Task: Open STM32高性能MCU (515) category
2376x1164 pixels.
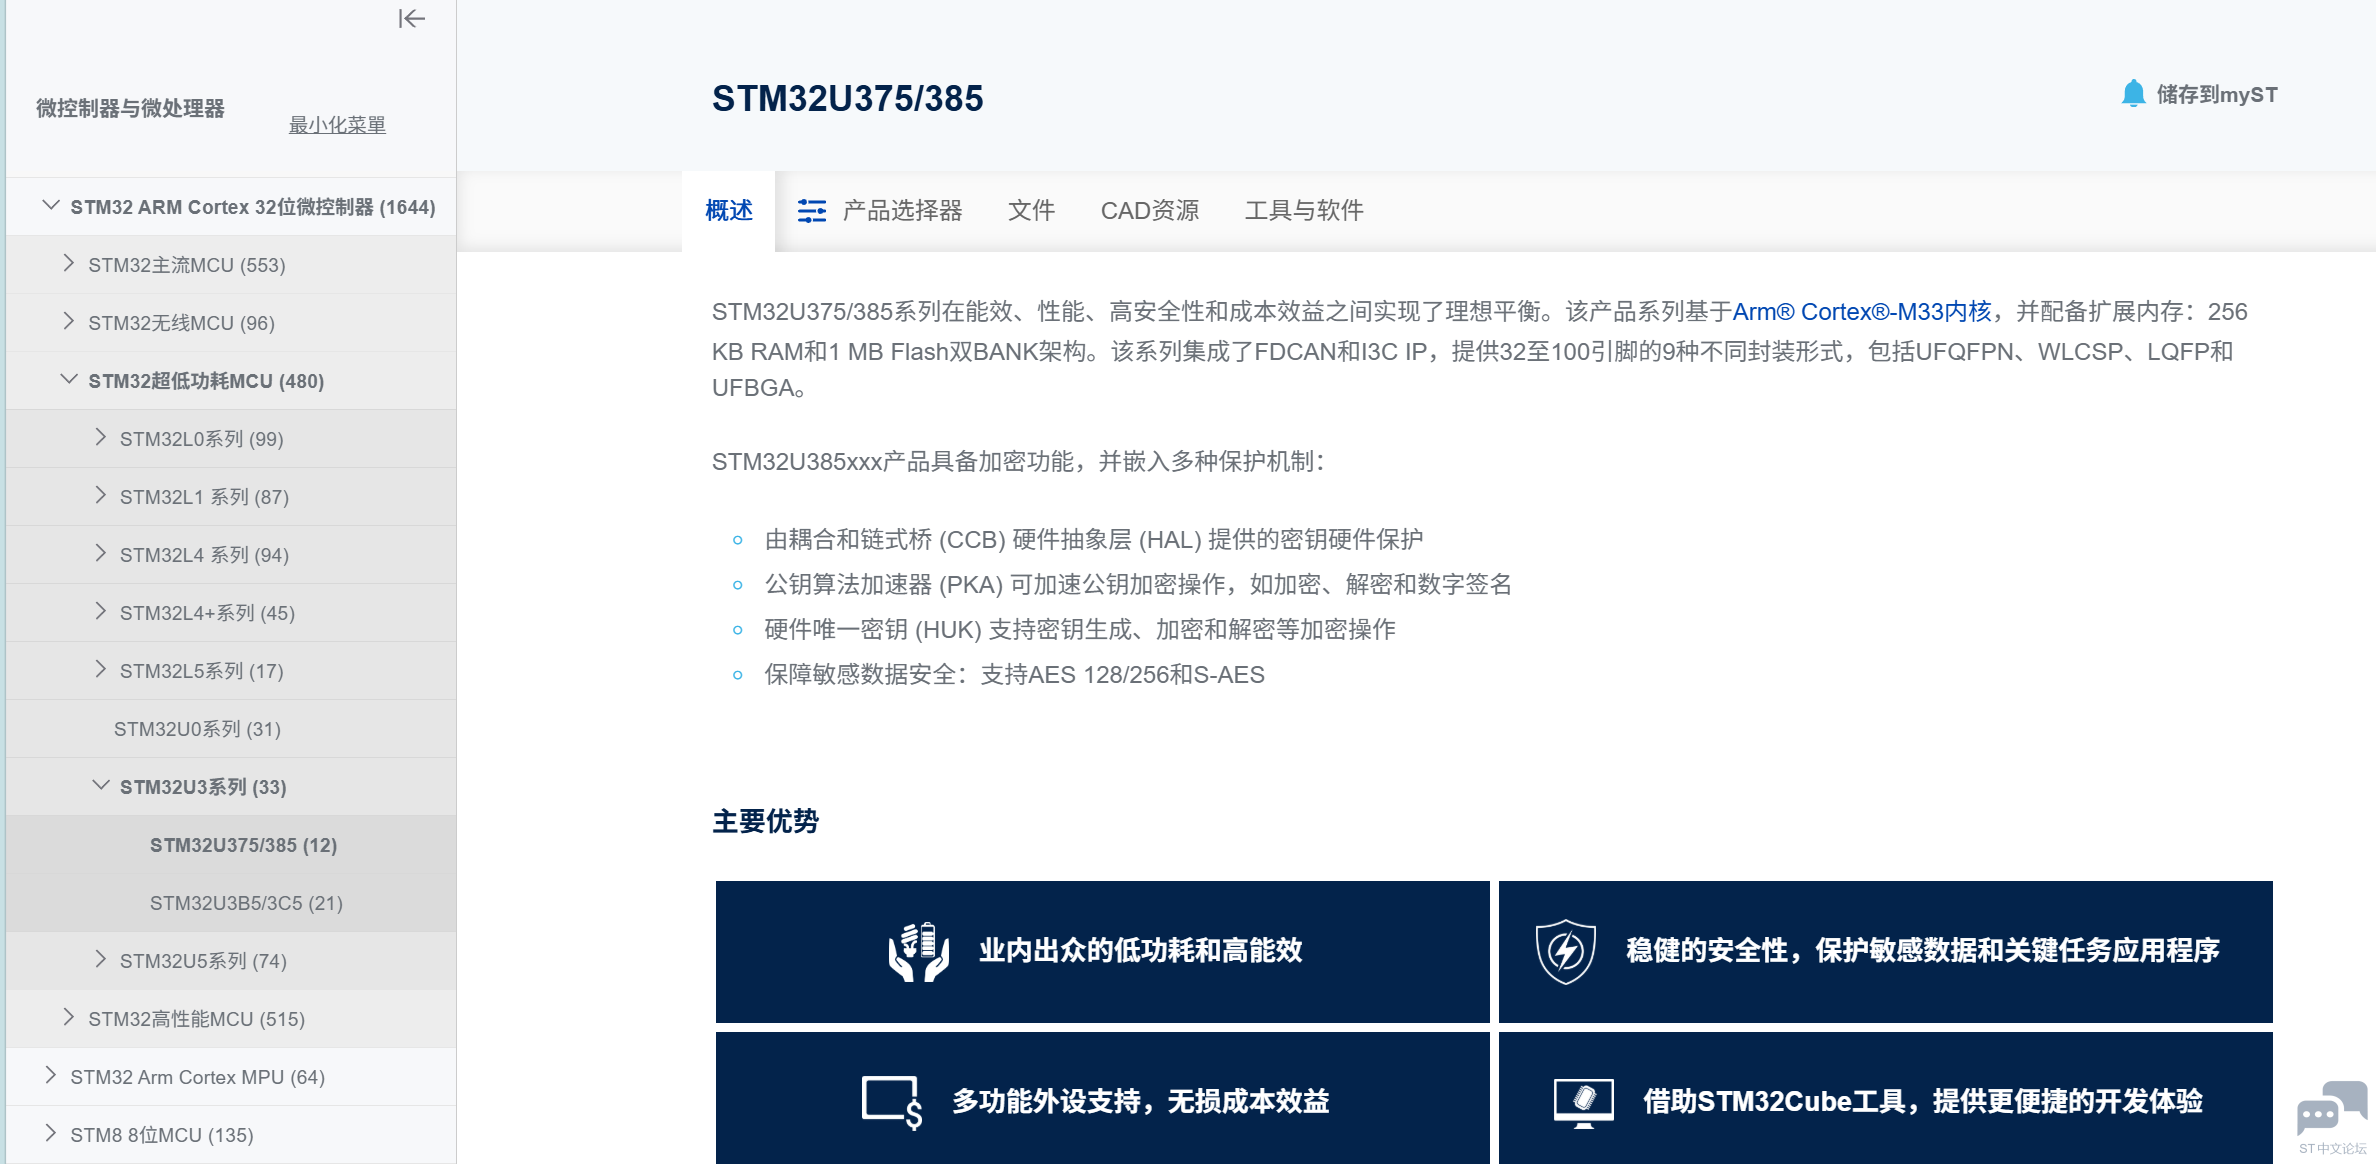Action: [x=231, y=1019]
